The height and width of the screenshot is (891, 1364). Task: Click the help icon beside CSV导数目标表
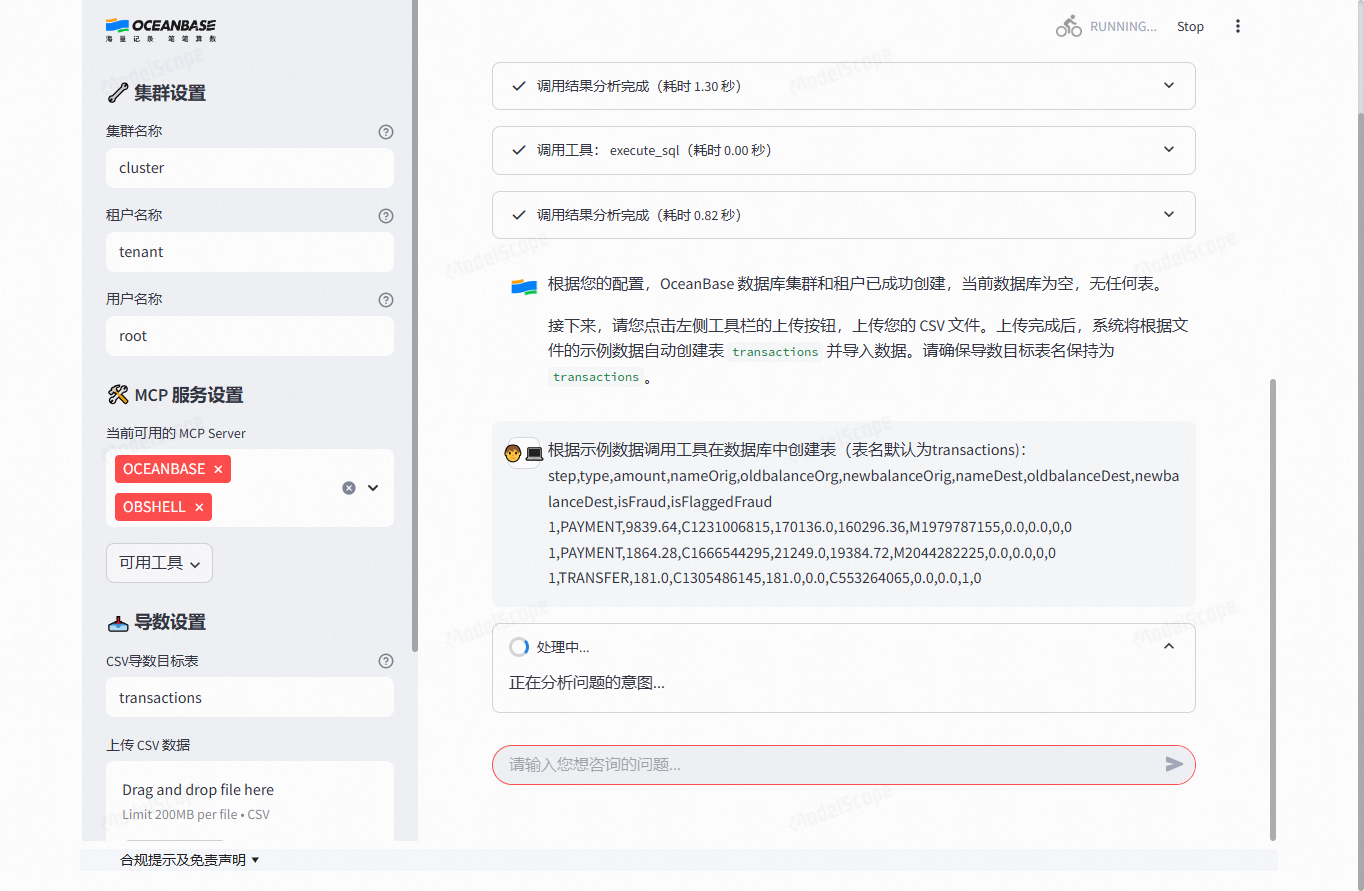coord(386,661)
